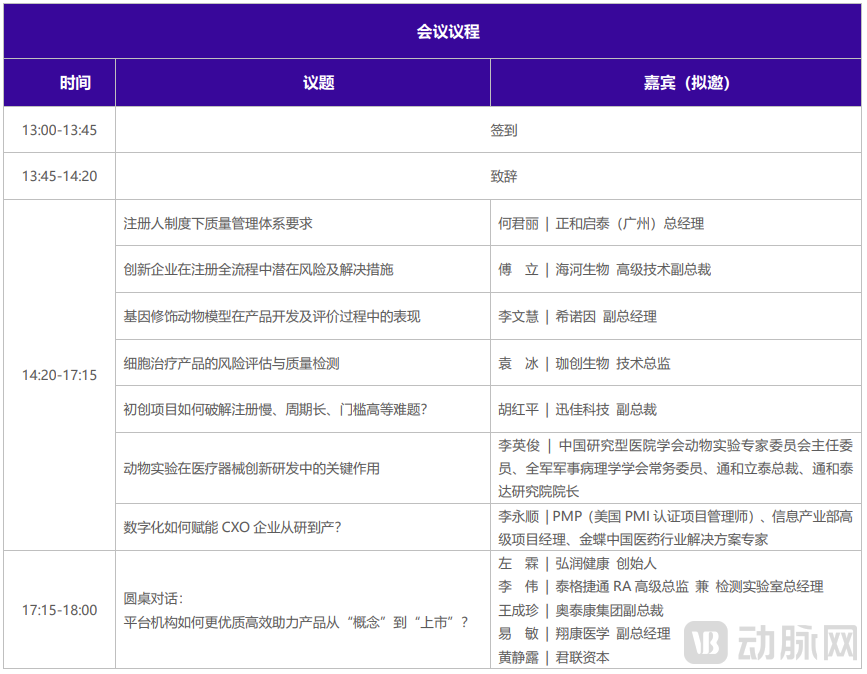Select 细胞治疗产品的风险评估与质量检测 topic
The height and width of the screenshot is (674, 867).
(220, 363)
